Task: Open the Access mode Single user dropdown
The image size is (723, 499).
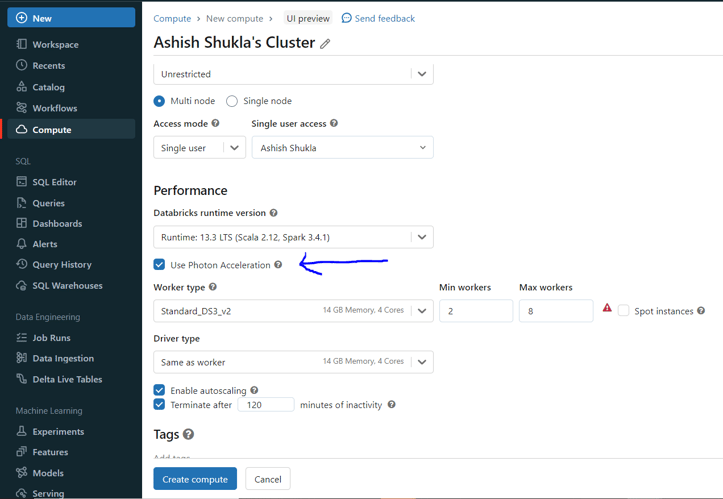Action: tap(200, 148)
